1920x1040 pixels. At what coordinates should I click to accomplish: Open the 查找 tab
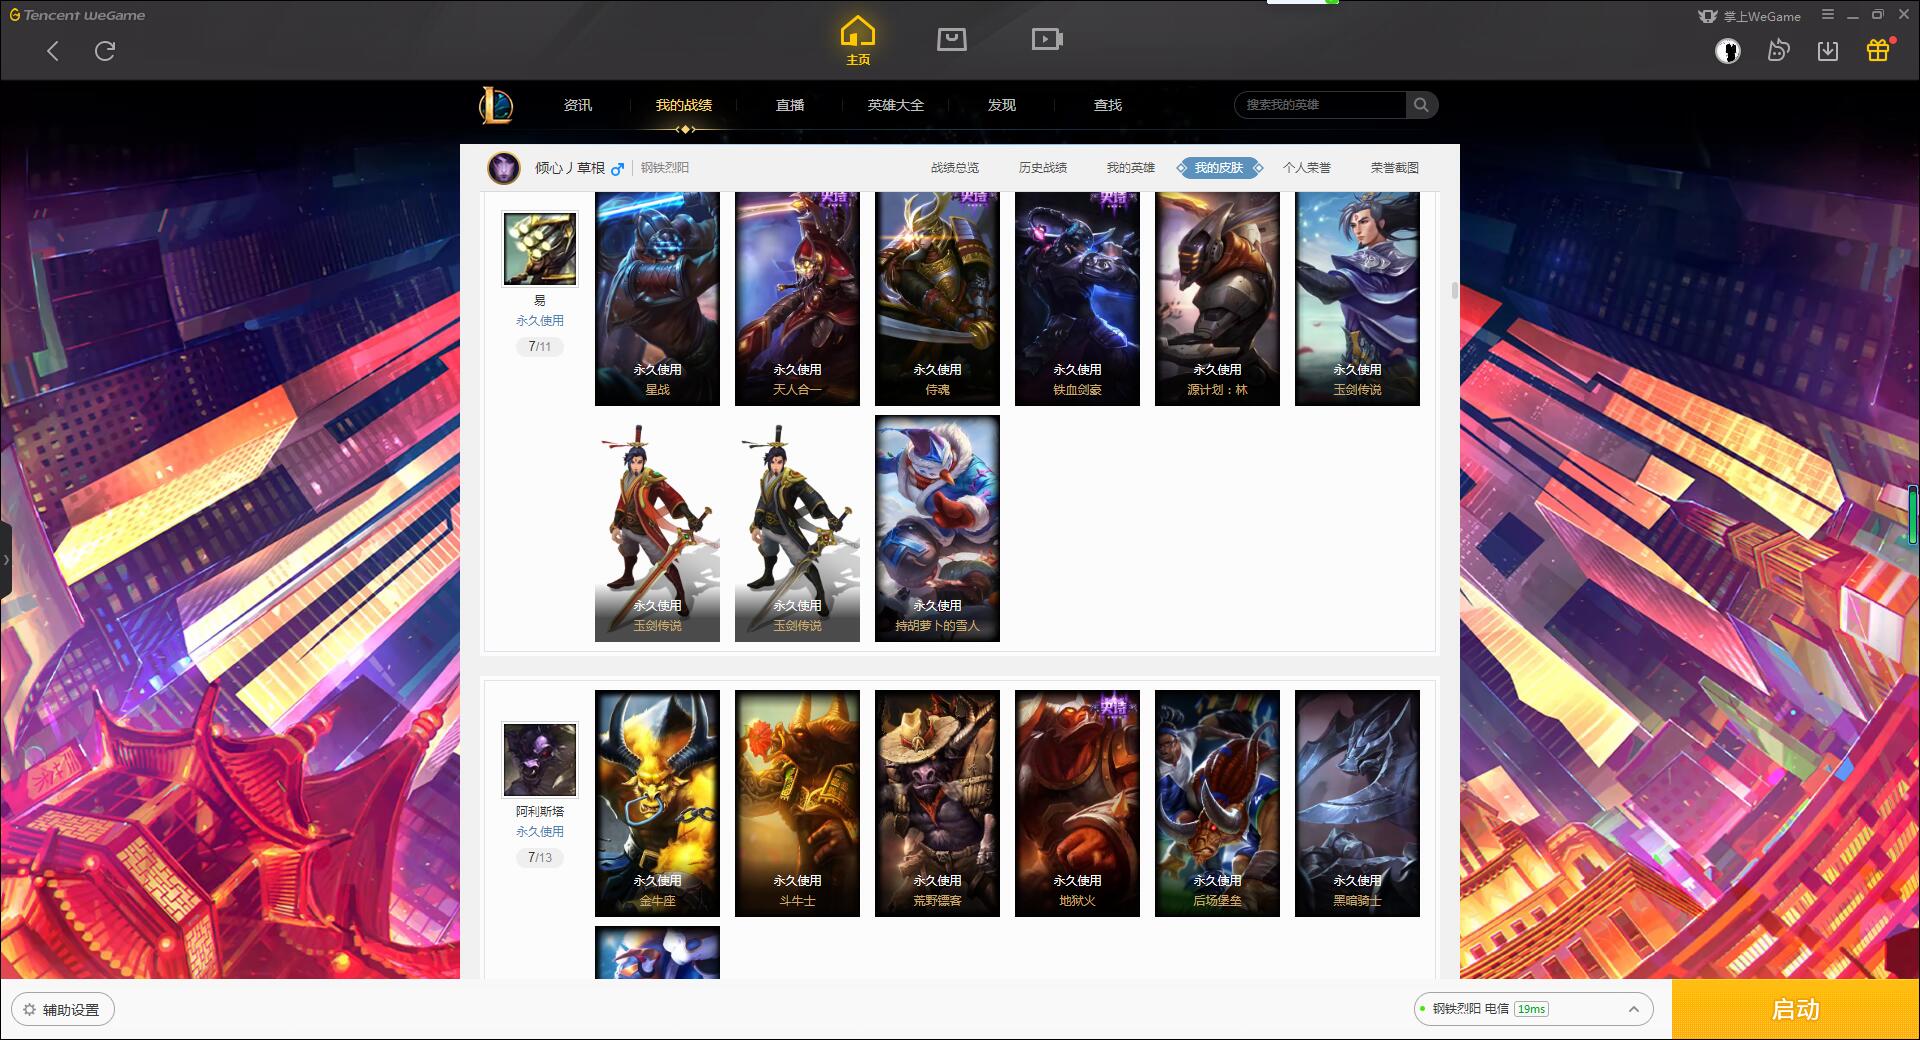[x=1107, y=105]
